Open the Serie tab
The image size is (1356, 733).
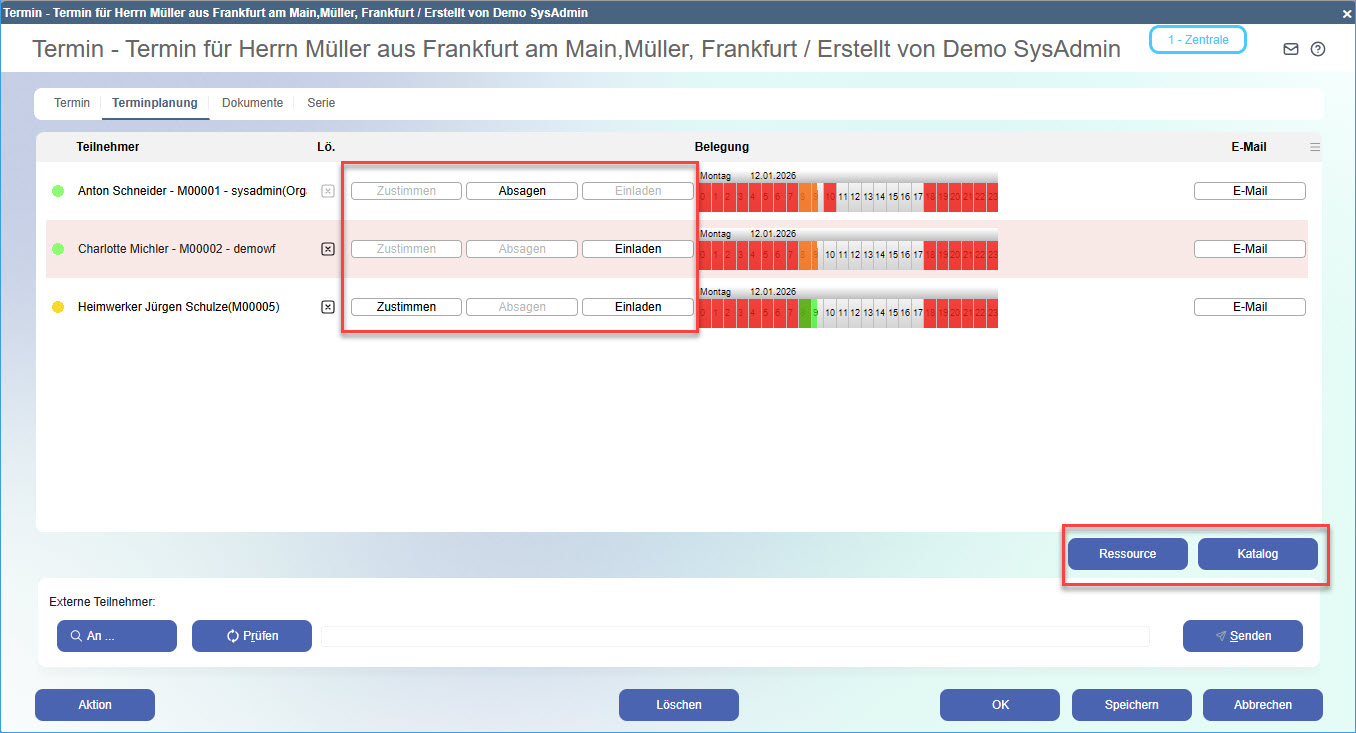point(321,102)
